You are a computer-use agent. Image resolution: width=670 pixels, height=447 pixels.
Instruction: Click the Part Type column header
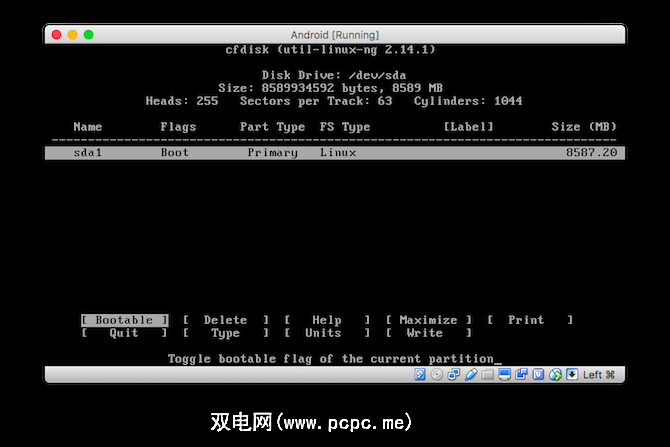[273, 127]
